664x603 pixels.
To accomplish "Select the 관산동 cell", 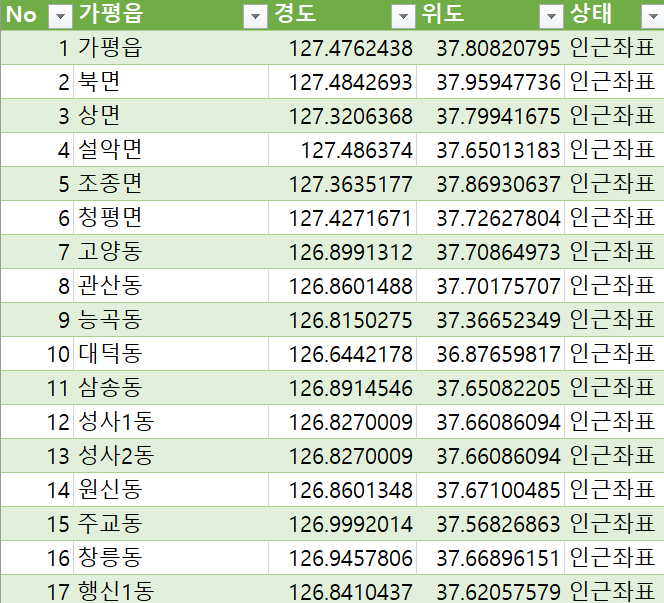I will click(x=171, y=286).
